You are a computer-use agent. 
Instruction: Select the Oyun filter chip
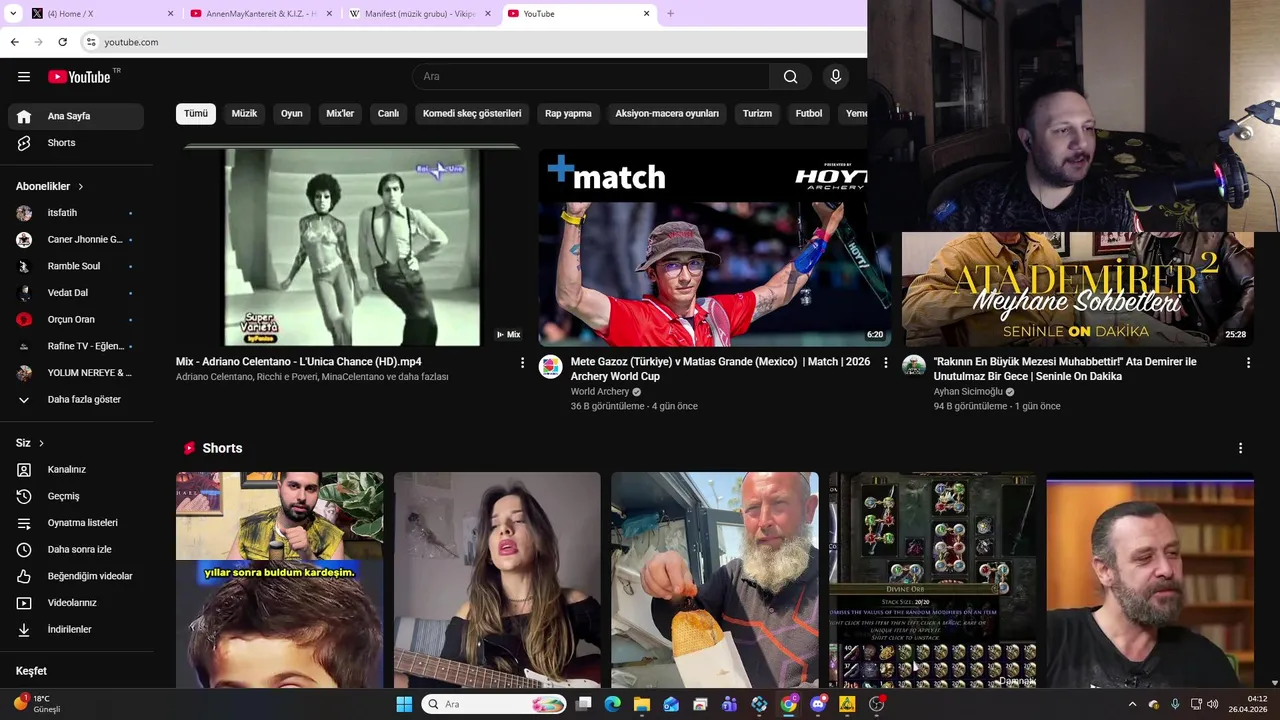292,113
